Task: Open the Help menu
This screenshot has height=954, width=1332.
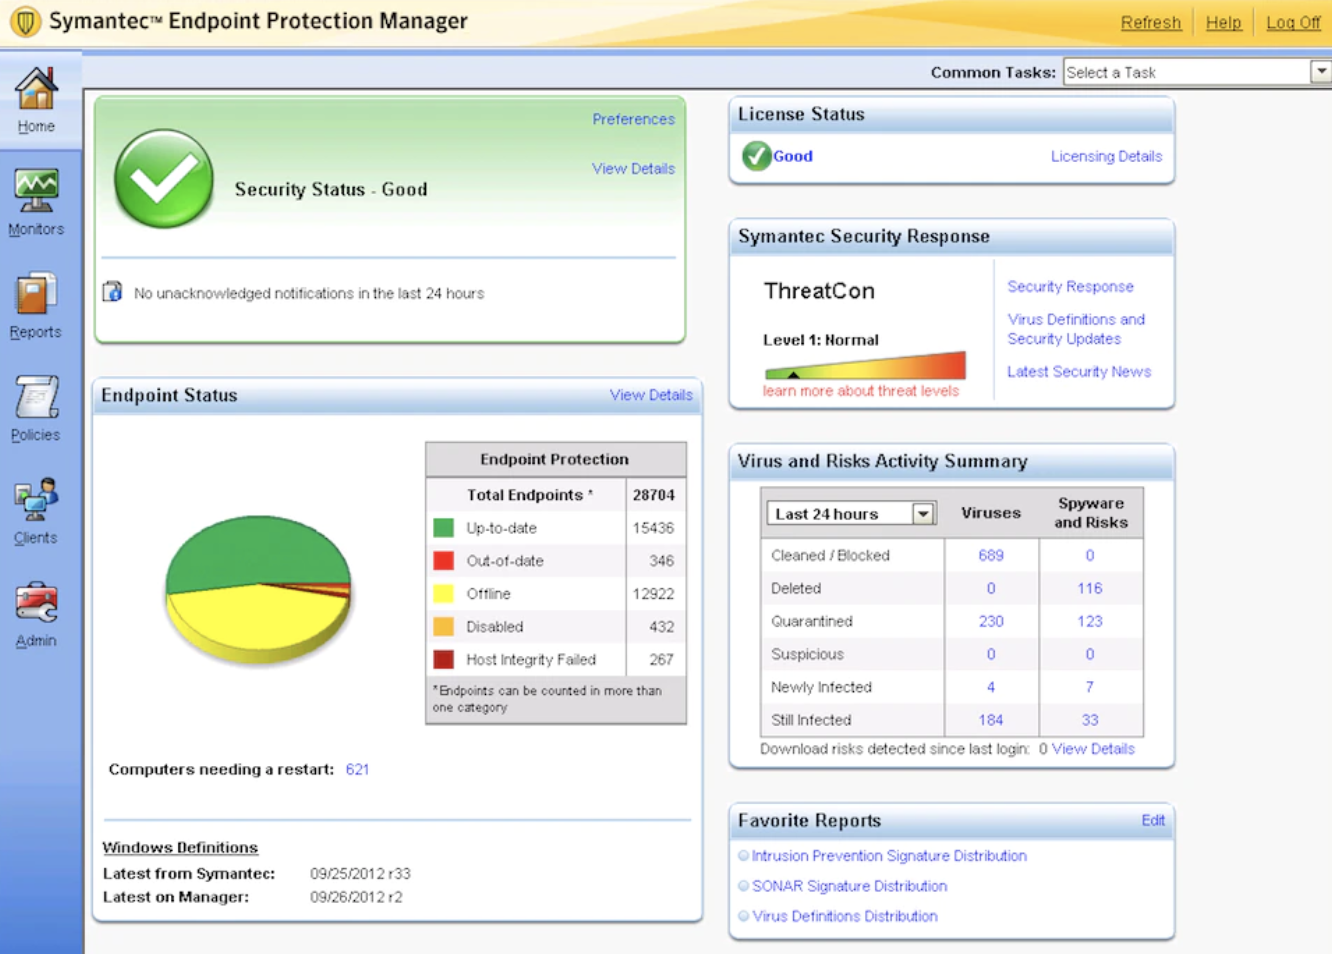Action: 1224,22
